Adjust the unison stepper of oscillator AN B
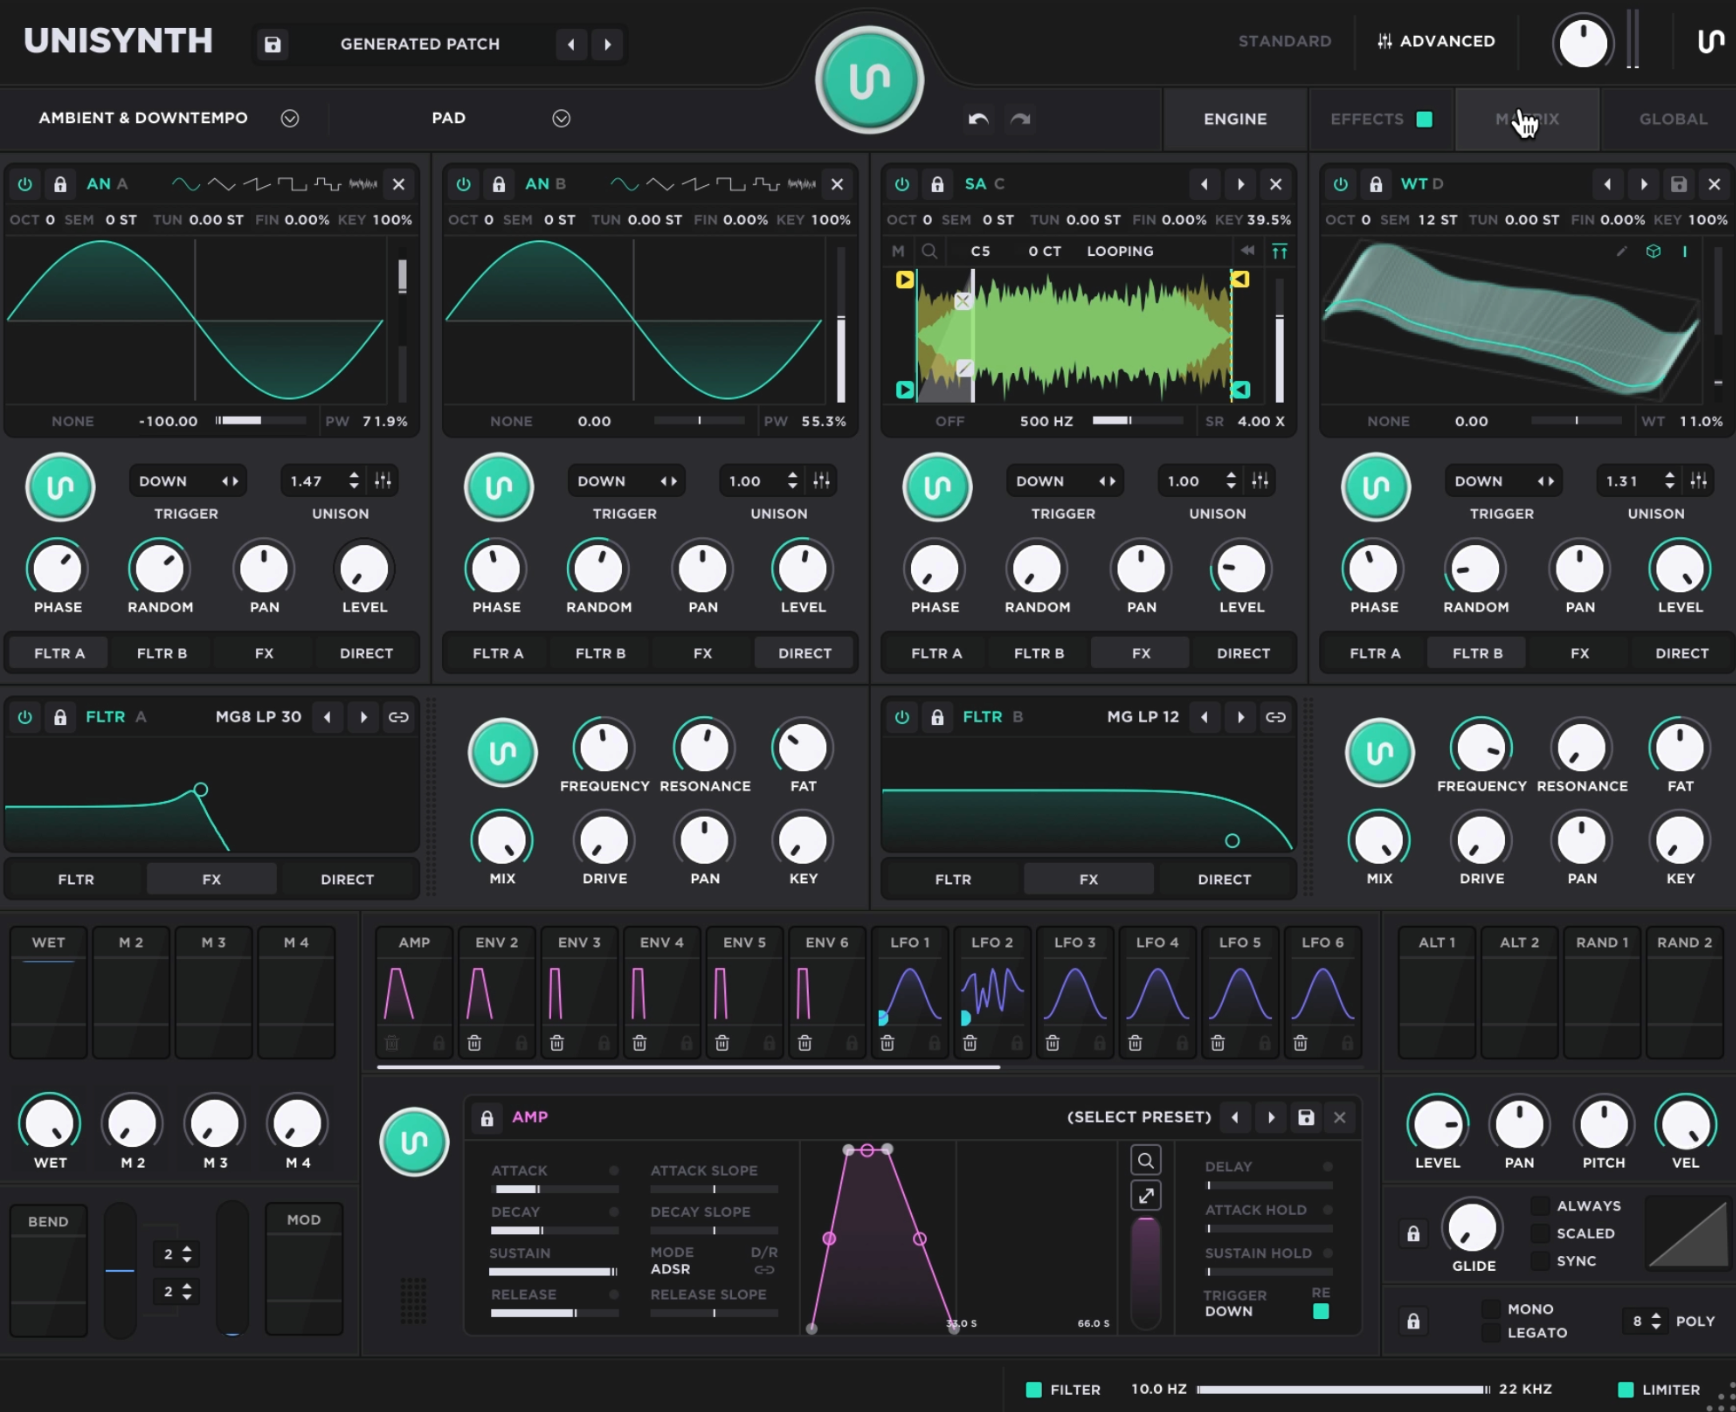Screen dimensions: 1736x1412 click(792, 481)
